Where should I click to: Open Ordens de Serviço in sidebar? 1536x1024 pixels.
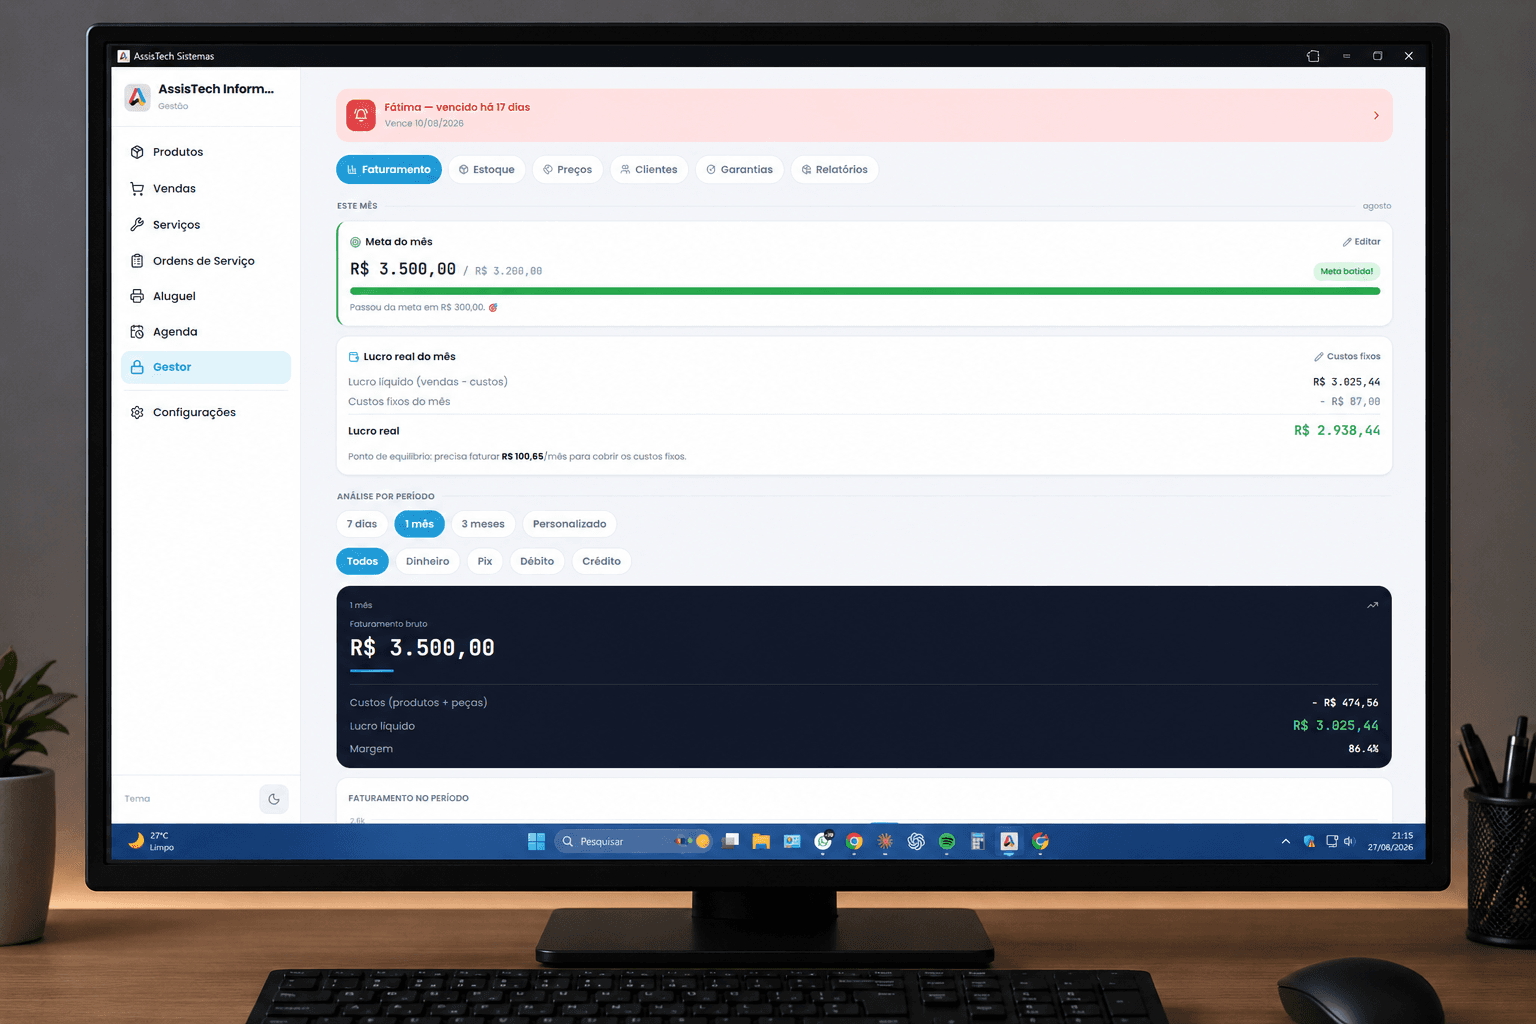pyautogui.click(x=206, y=261)
